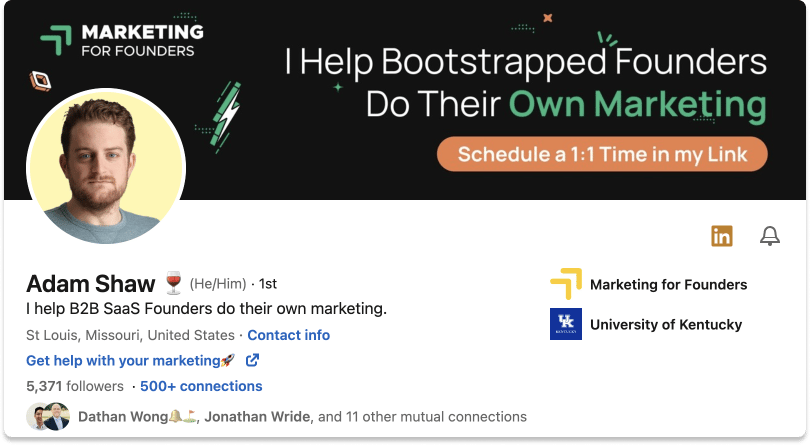This screenshot has height=445, width=810.
Task: Click the University of Kentucky logo
Action: coord(566,324)
